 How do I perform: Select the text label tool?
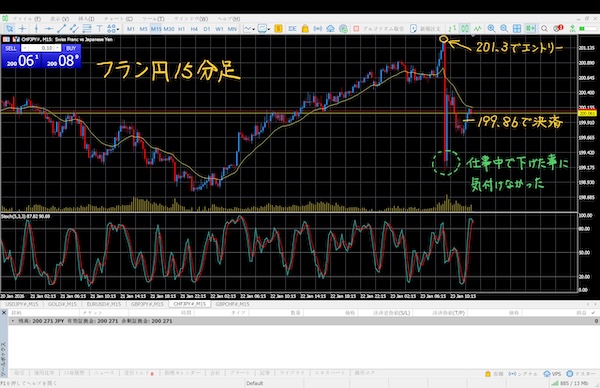click(99, 29)
